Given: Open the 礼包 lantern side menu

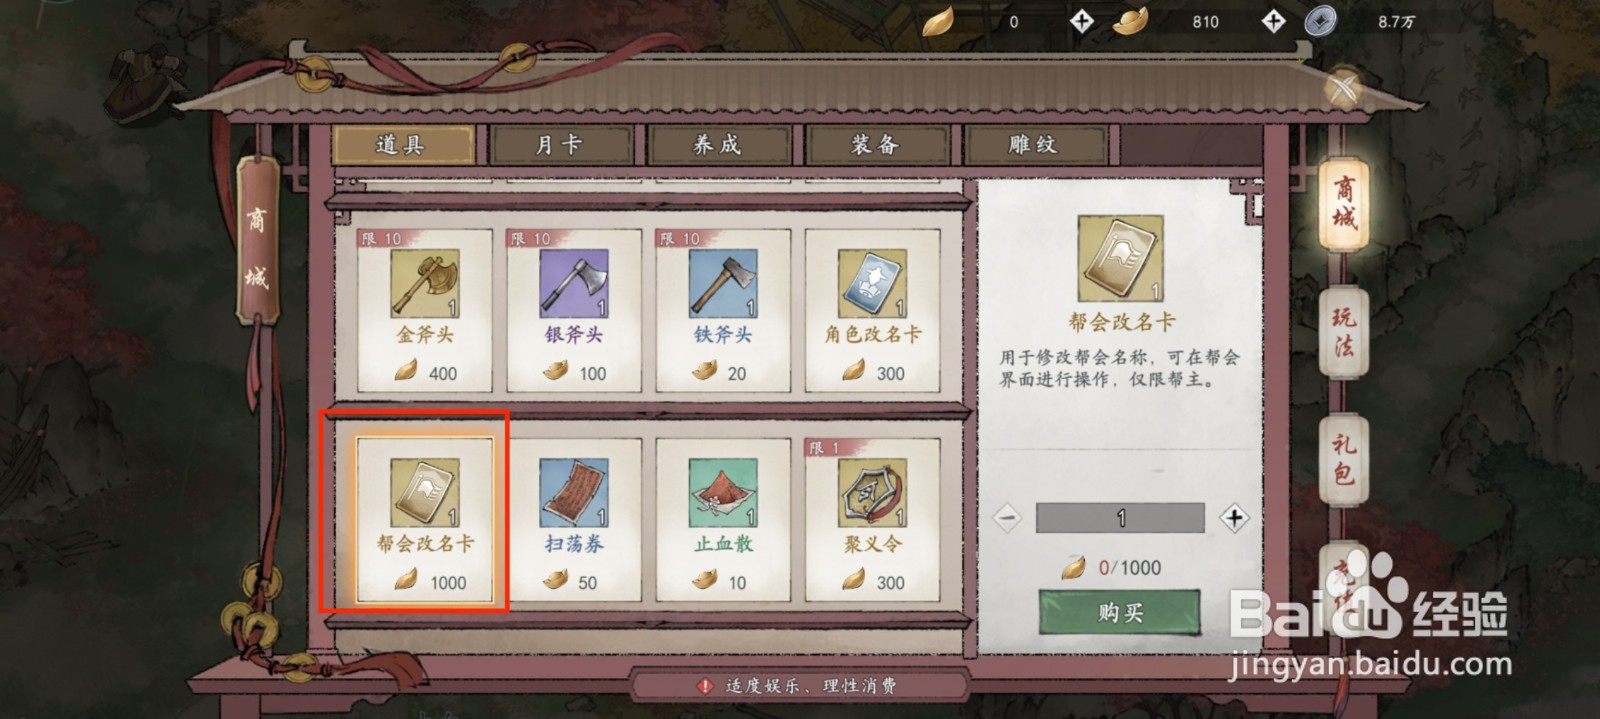Looking at the screenshot, I should pos(1343,459).
